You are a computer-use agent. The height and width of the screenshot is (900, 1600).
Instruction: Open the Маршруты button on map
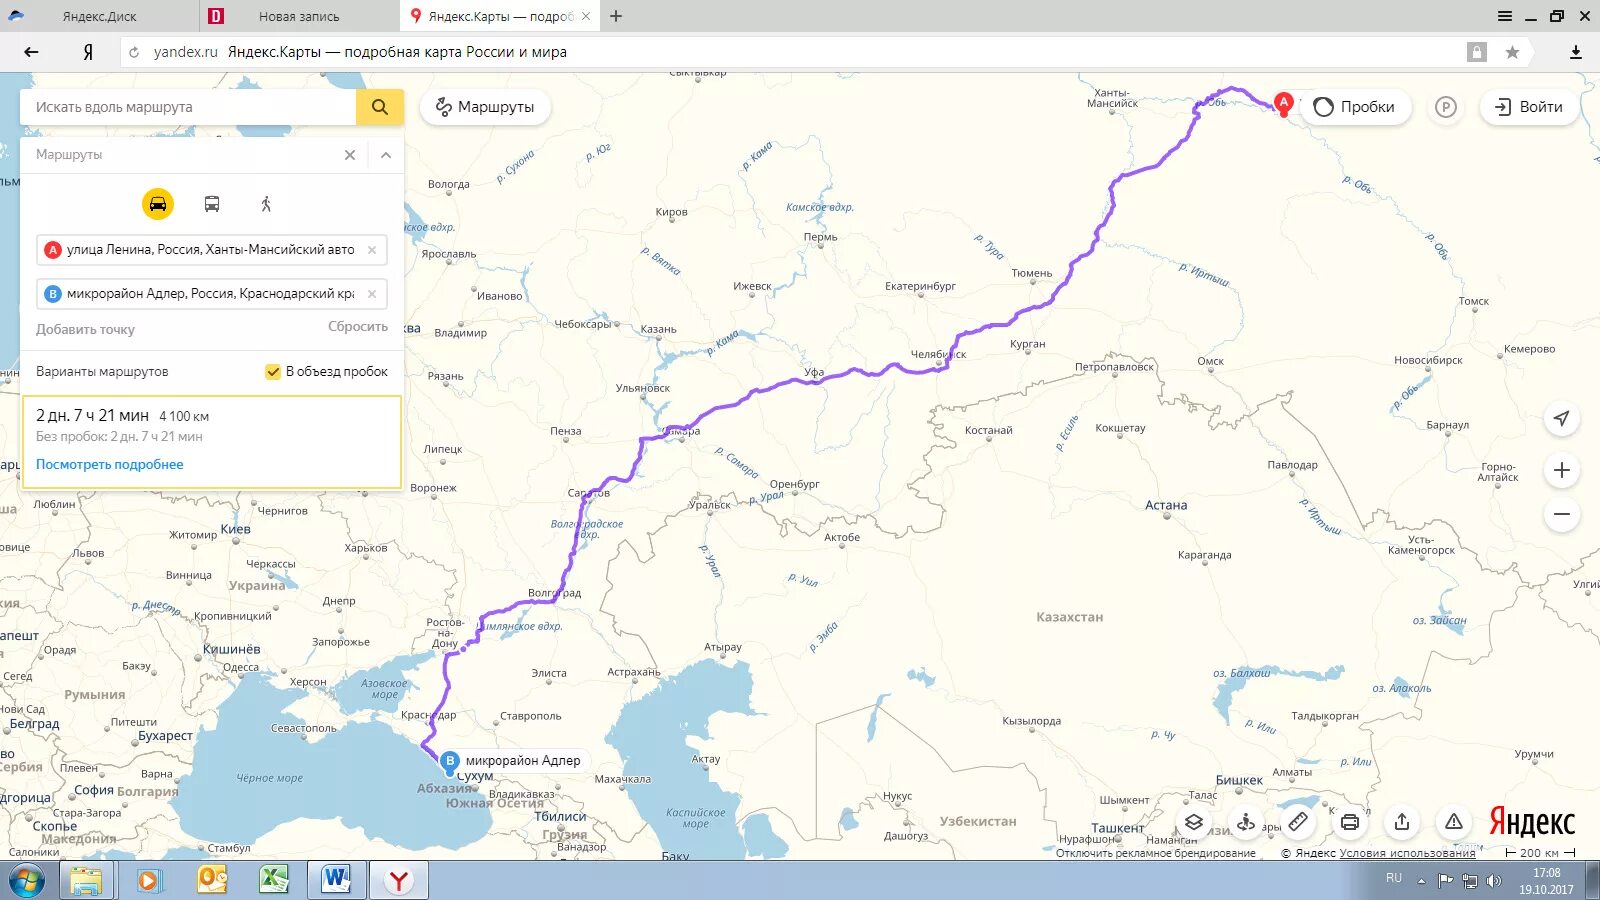coord(485,107)
